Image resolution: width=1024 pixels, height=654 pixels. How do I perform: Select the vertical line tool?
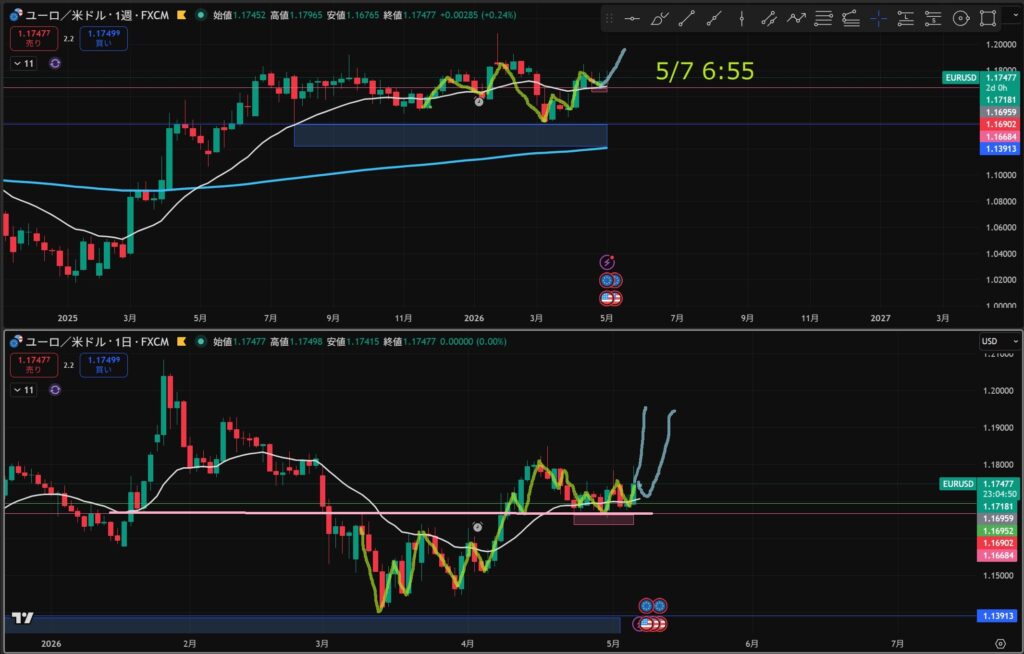pos(741,19)
